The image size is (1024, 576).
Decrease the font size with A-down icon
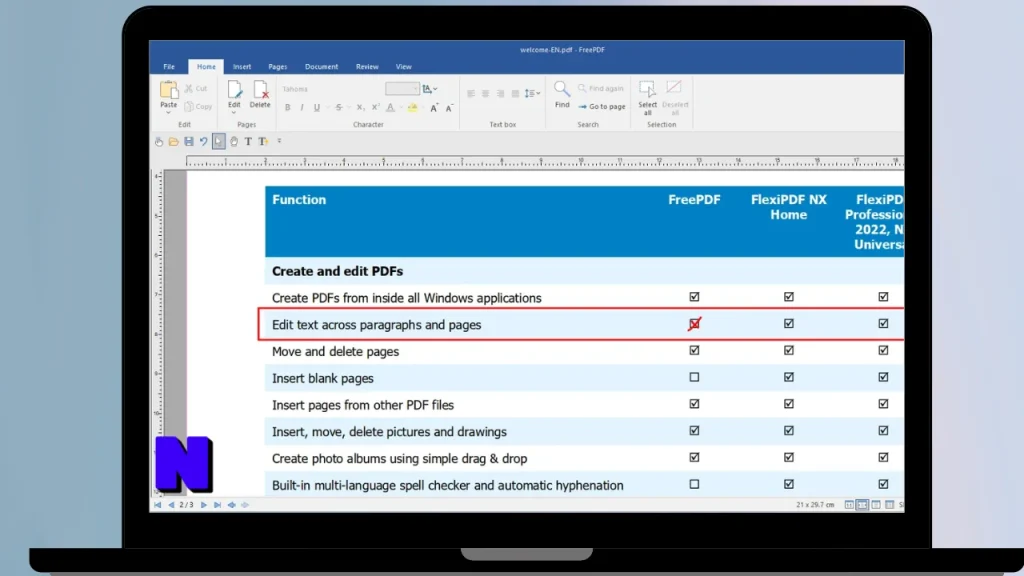pos(449,108)
